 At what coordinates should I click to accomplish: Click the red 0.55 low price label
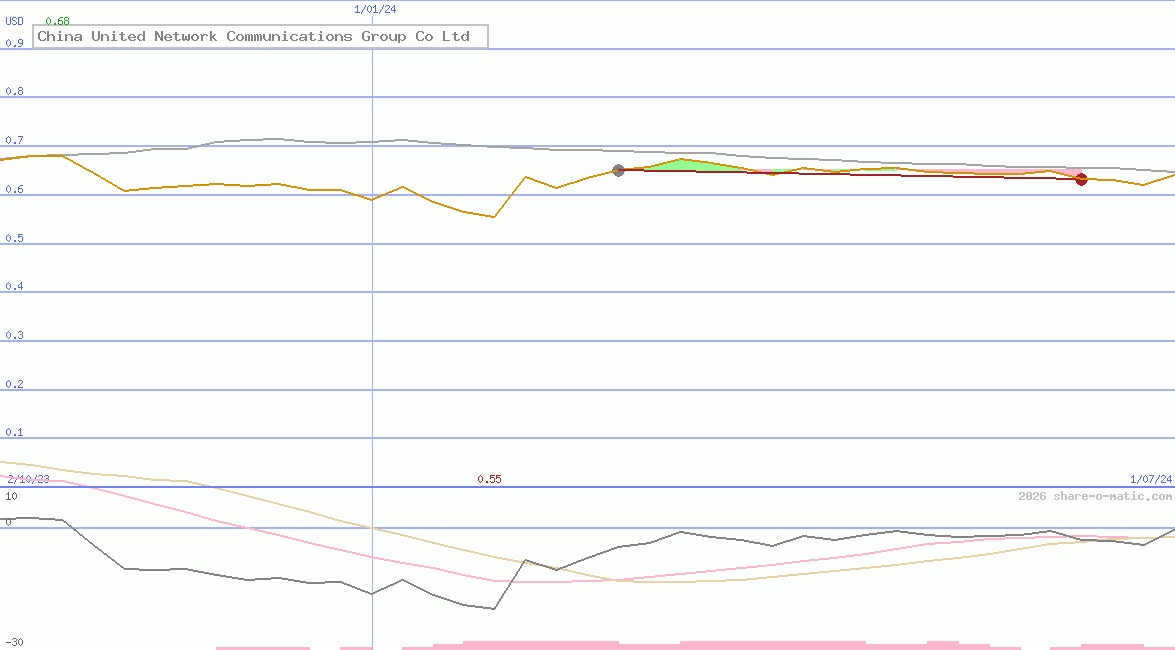[x=489, y=479]
